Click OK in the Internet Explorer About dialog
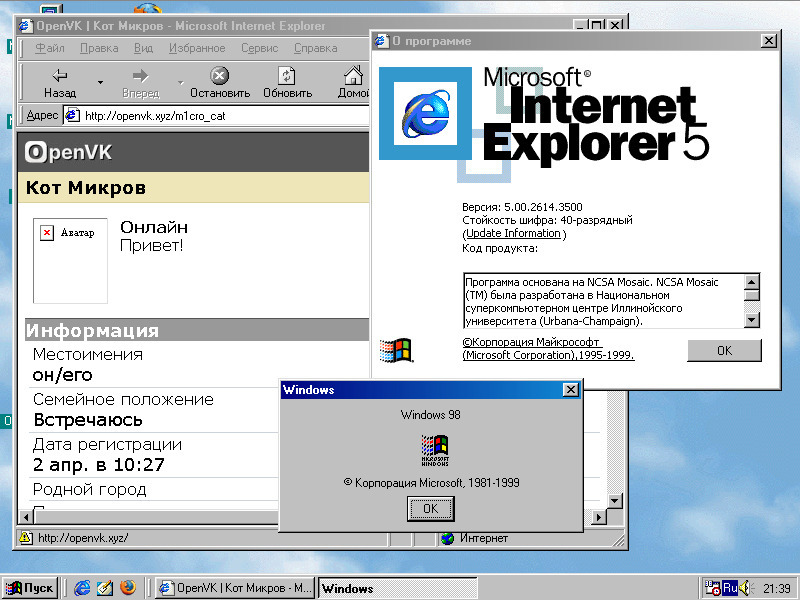 click(724, 351)
